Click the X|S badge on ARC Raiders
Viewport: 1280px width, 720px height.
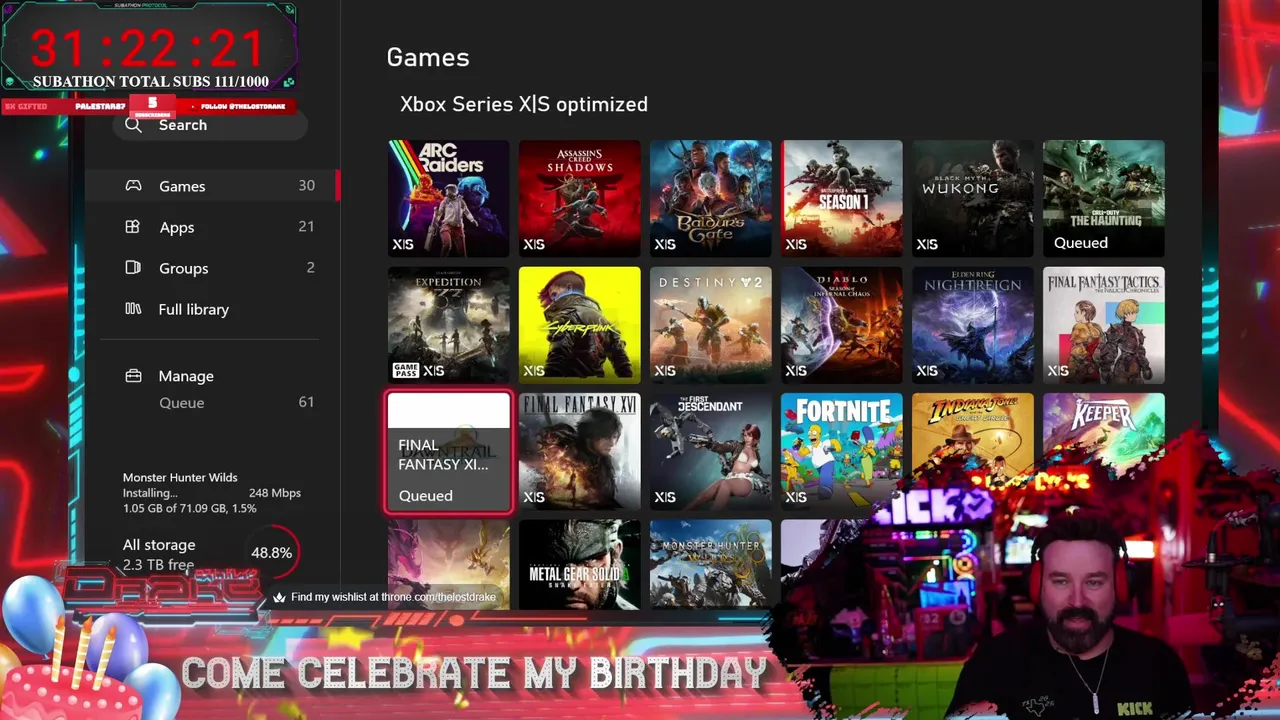403,244
